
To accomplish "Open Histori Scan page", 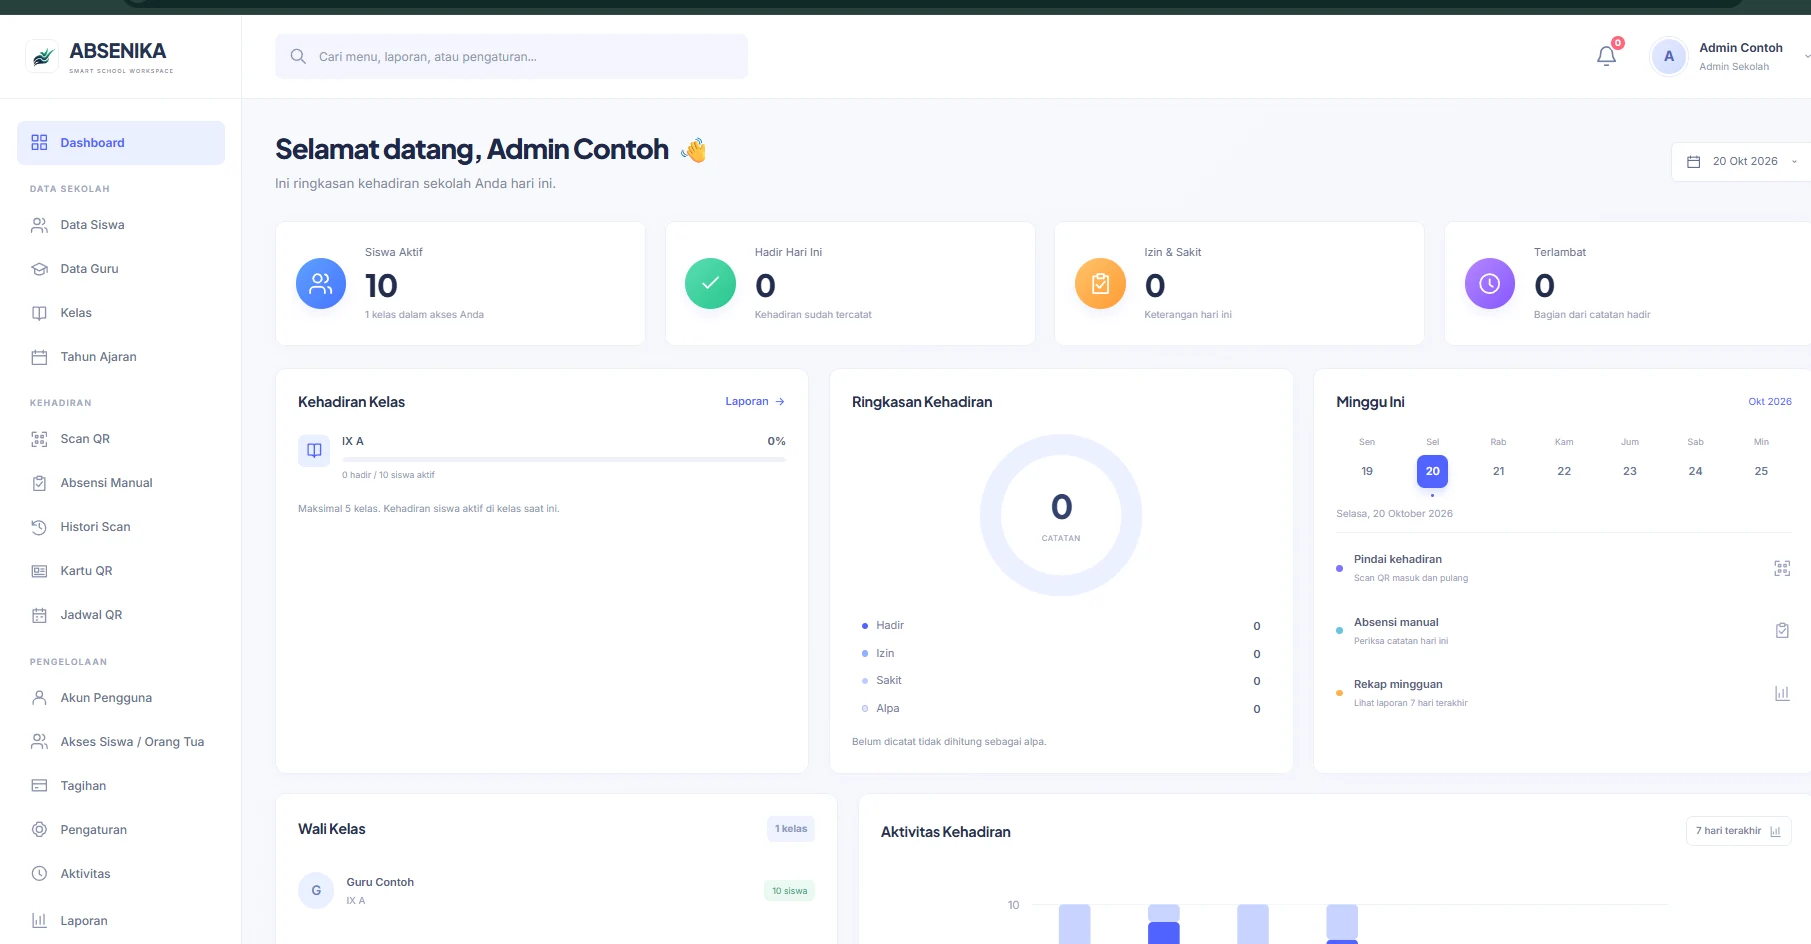I will 121,527.
